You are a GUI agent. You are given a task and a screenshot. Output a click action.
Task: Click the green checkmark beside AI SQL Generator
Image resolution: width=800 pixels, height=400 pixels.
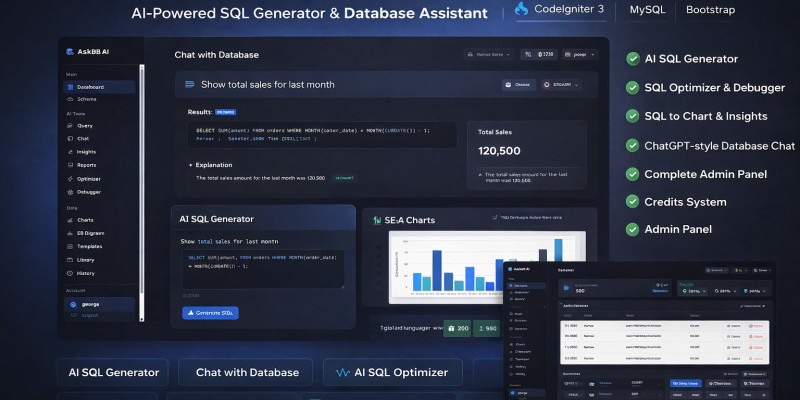point(633,59)
